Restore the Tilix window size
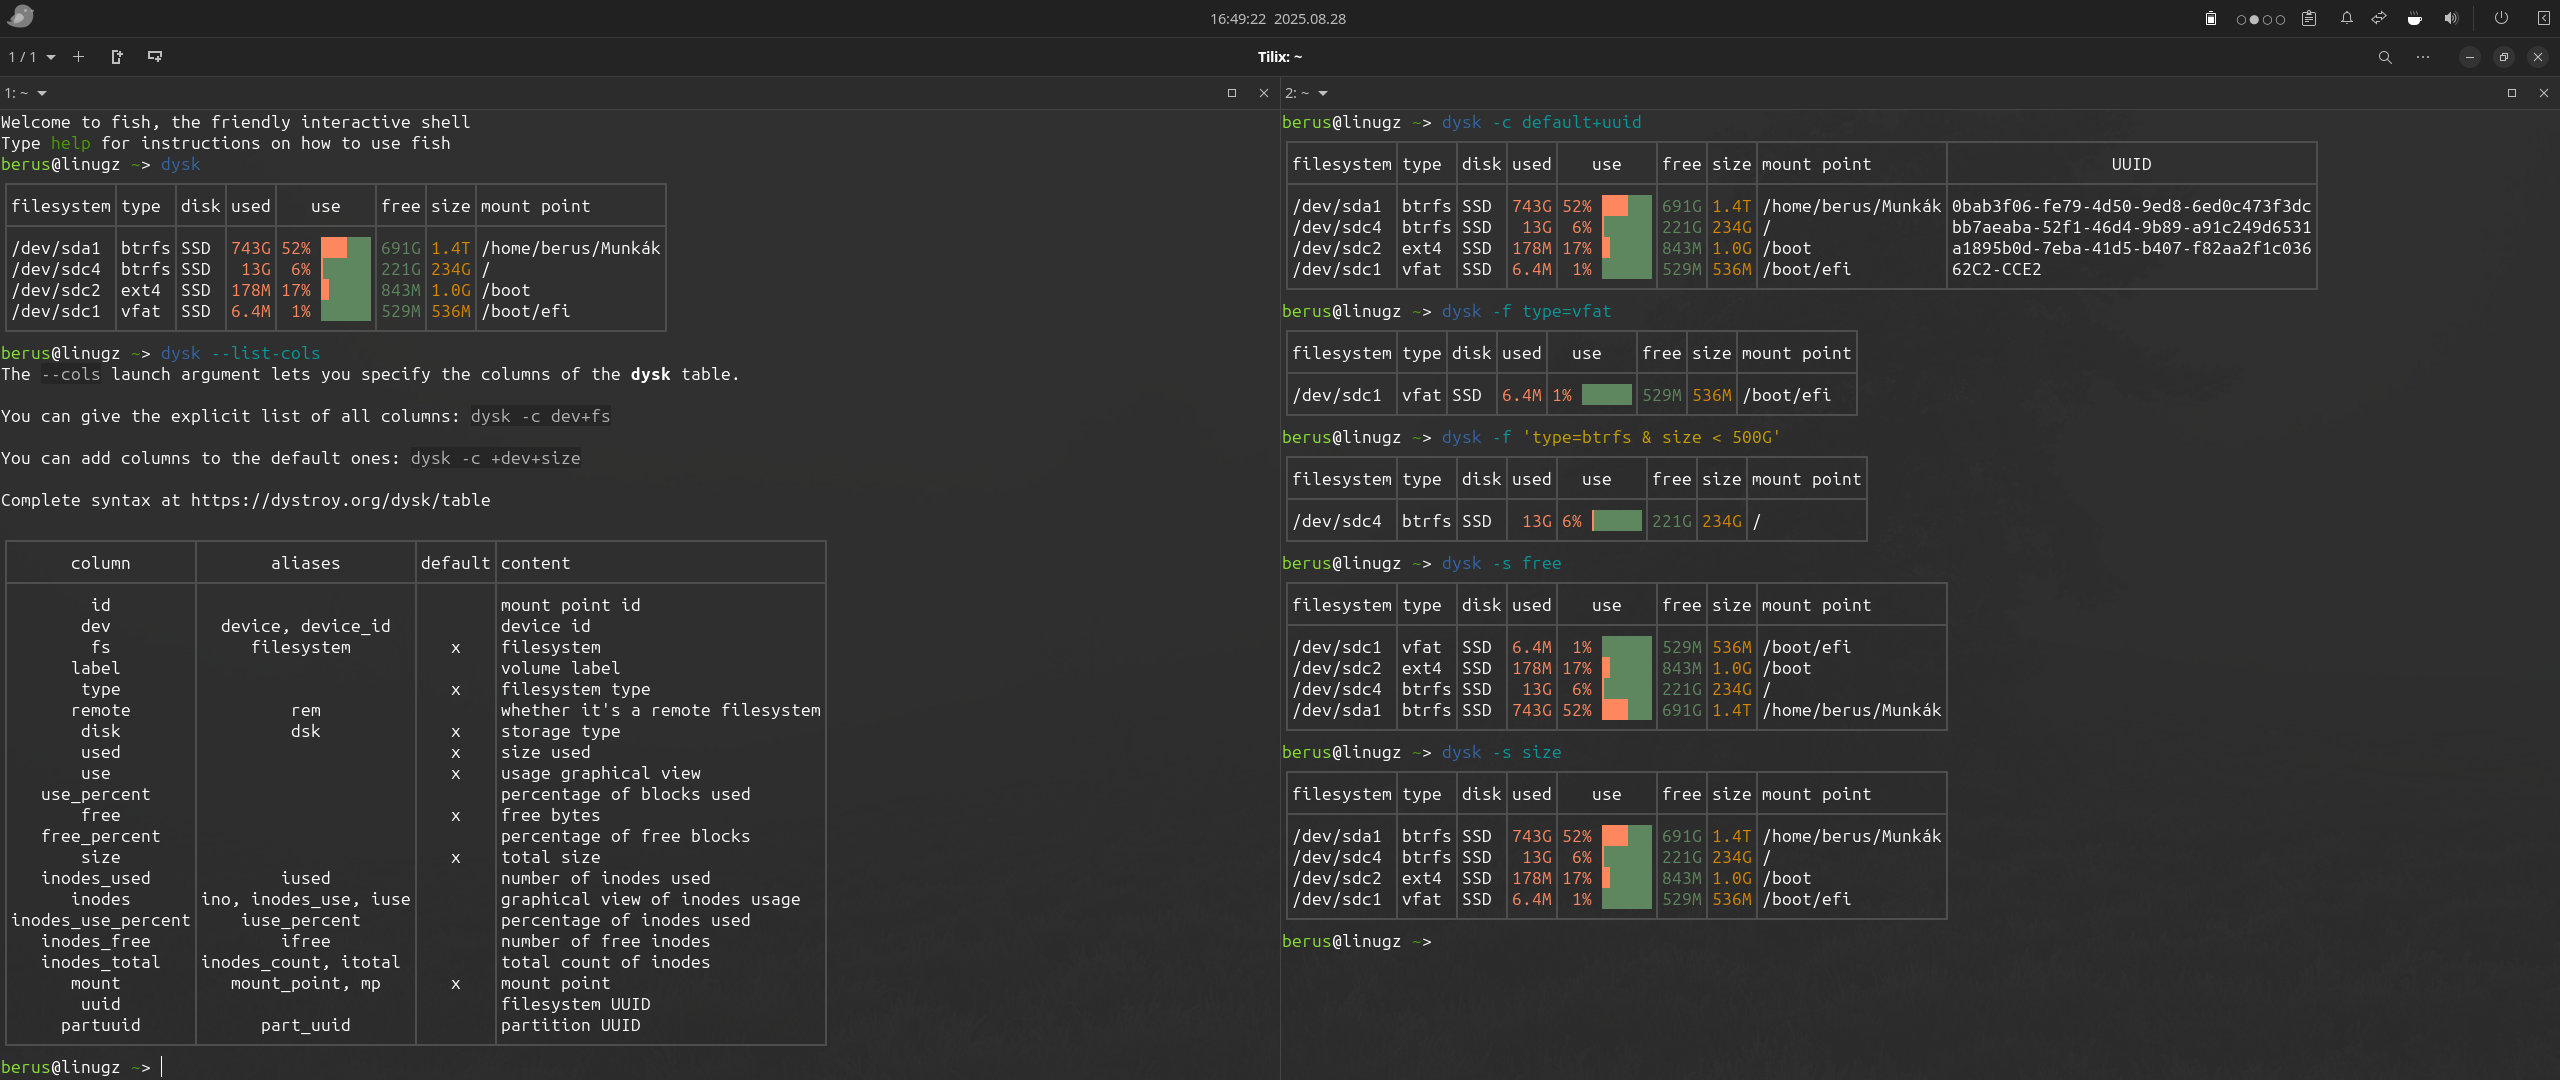The height and width of the screenshot is (1080, 2560). (2504, 57)
